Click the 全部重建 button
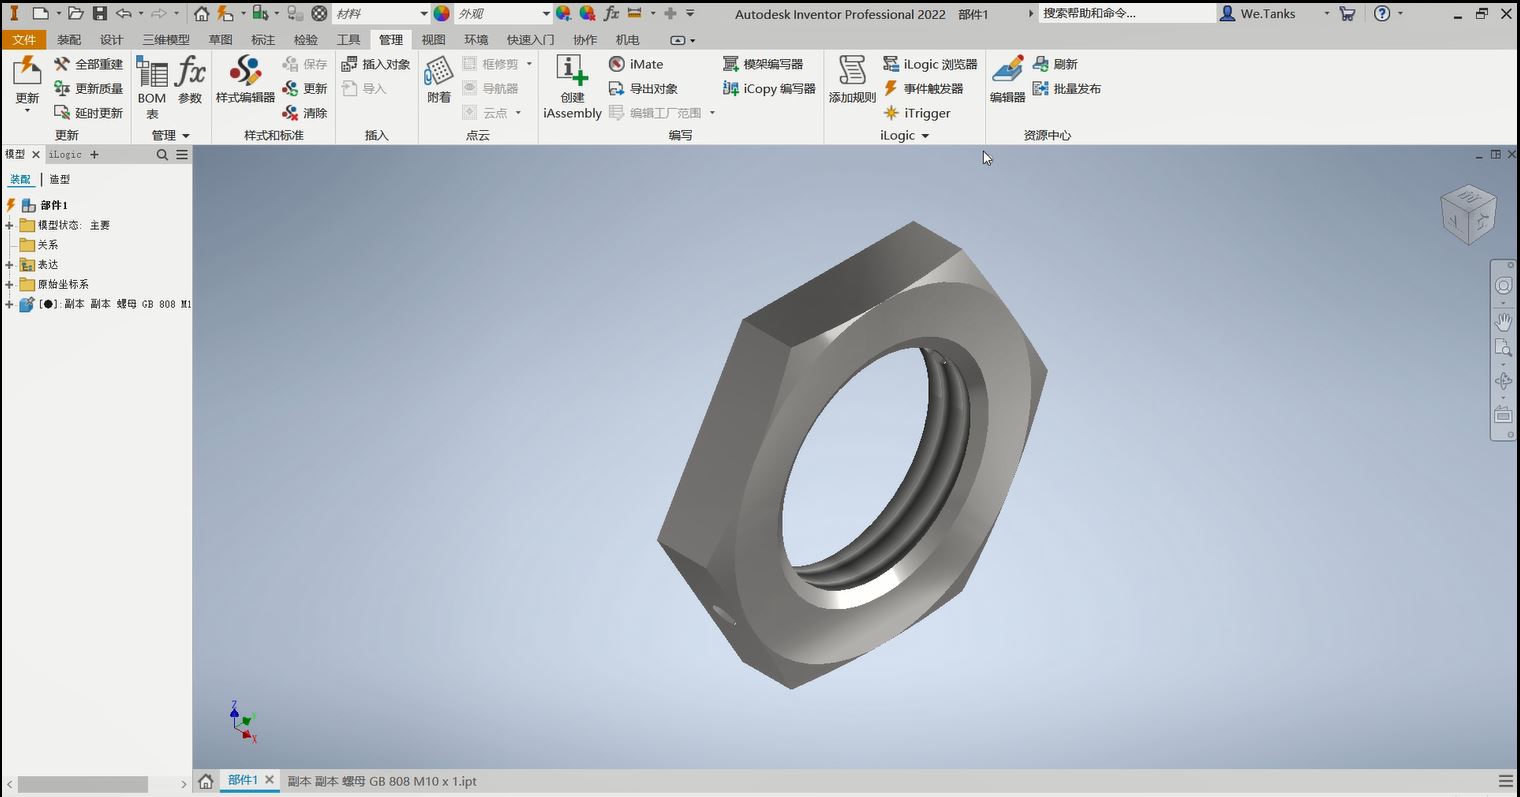The height and width of the screenshot is (797, 1520). pos(91,63)
